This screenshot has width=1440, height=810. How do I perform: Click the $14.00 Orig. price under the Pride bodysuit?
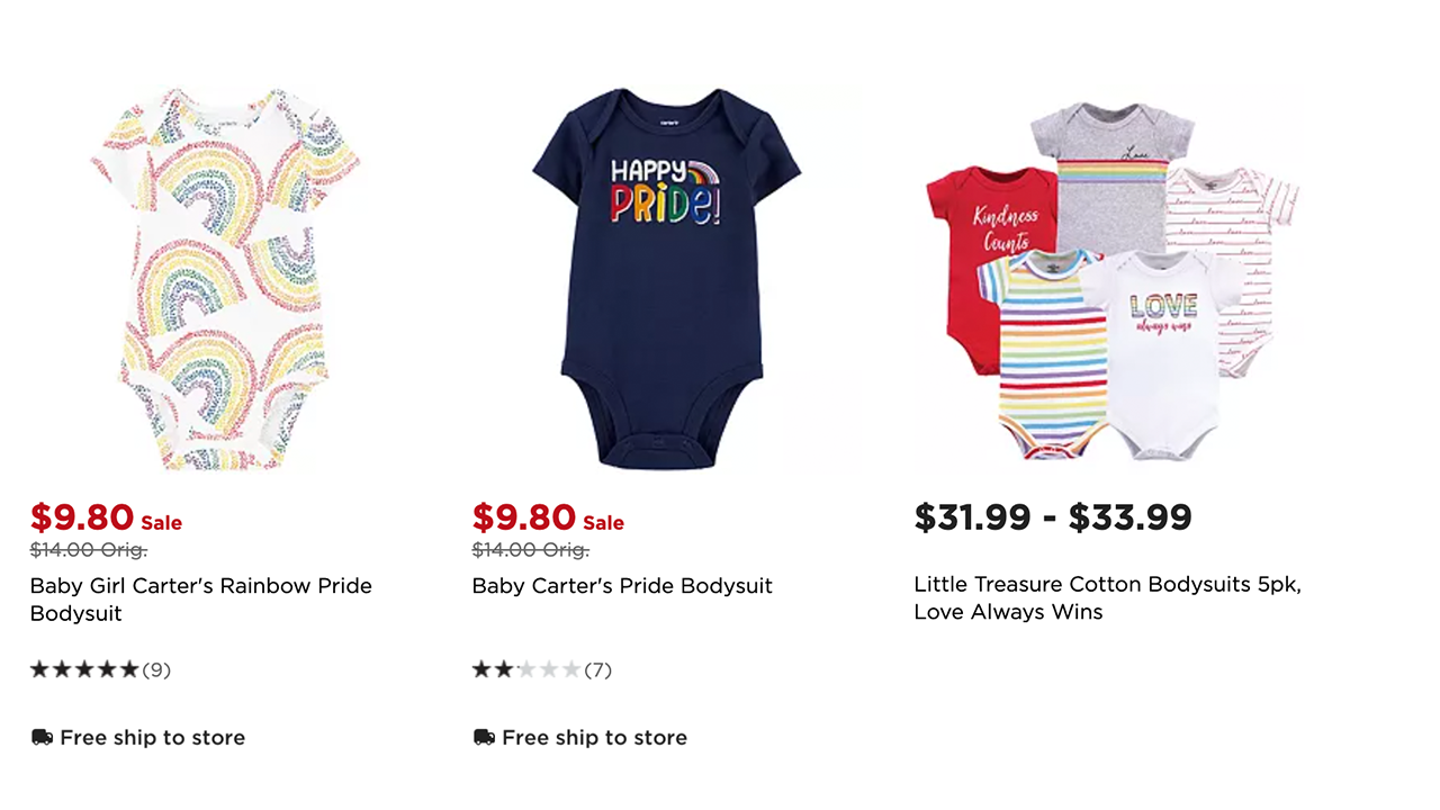click(530, 550)
